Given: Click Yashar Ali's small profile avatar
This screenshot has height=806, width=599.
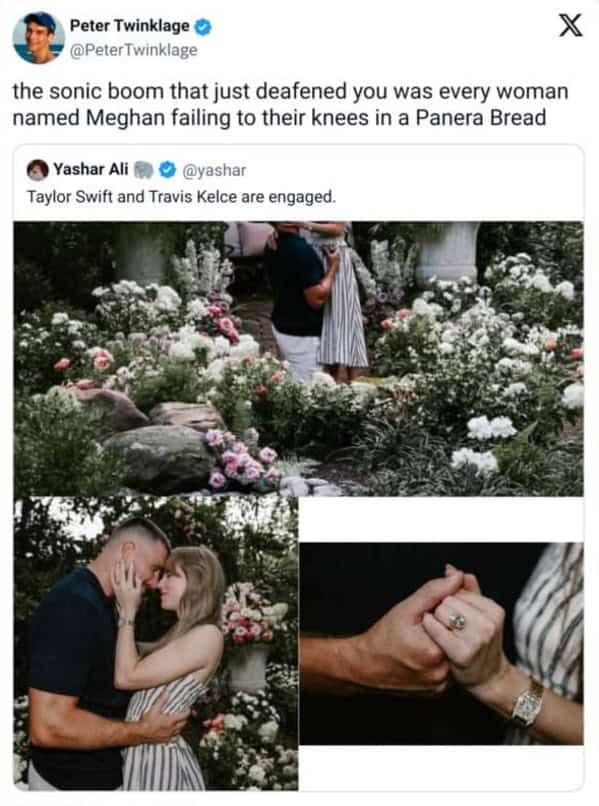Looking at the screenshot, I should coord(37,170).
